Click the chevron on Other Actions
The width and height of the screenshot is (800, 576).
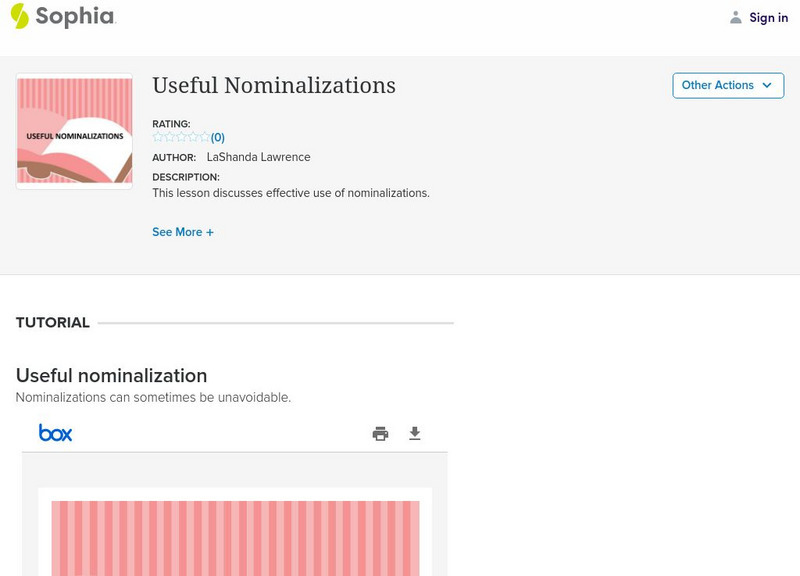(x=765, y=85)
